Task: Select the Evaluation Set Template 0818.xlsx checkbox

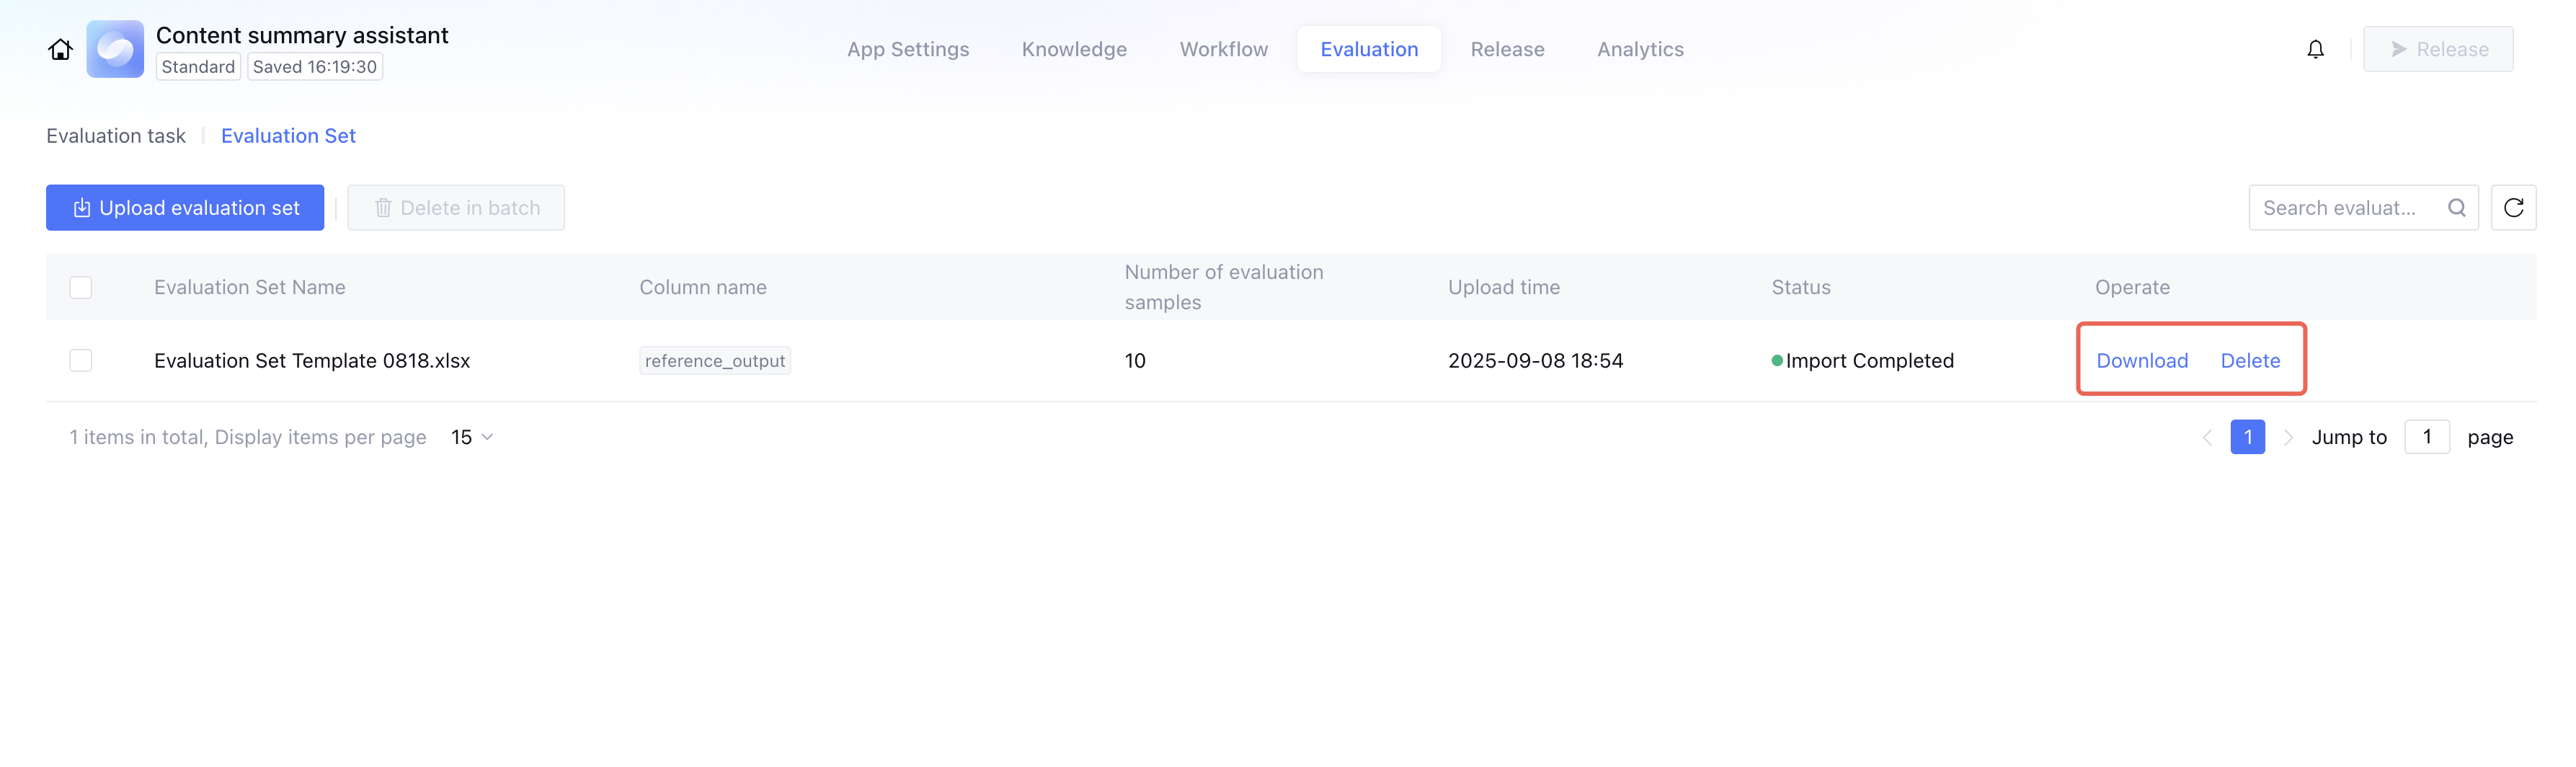Action: [x=81, y=361]
